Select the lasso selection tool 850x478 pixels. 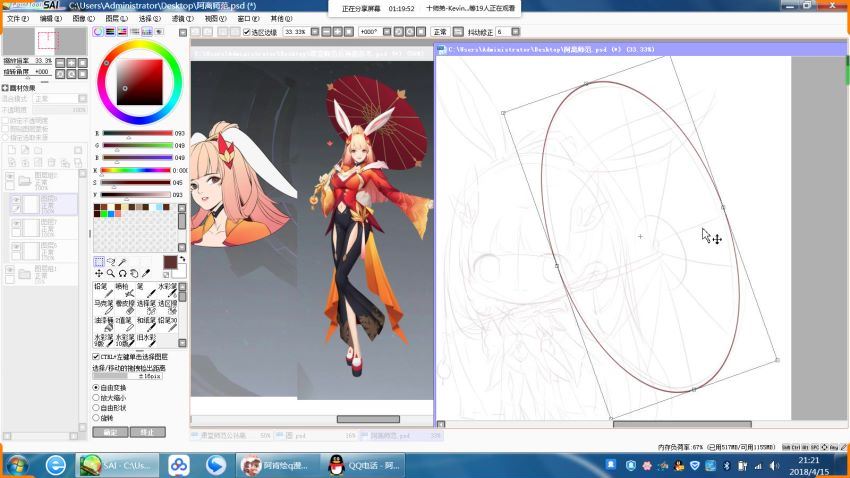[111, 262]
